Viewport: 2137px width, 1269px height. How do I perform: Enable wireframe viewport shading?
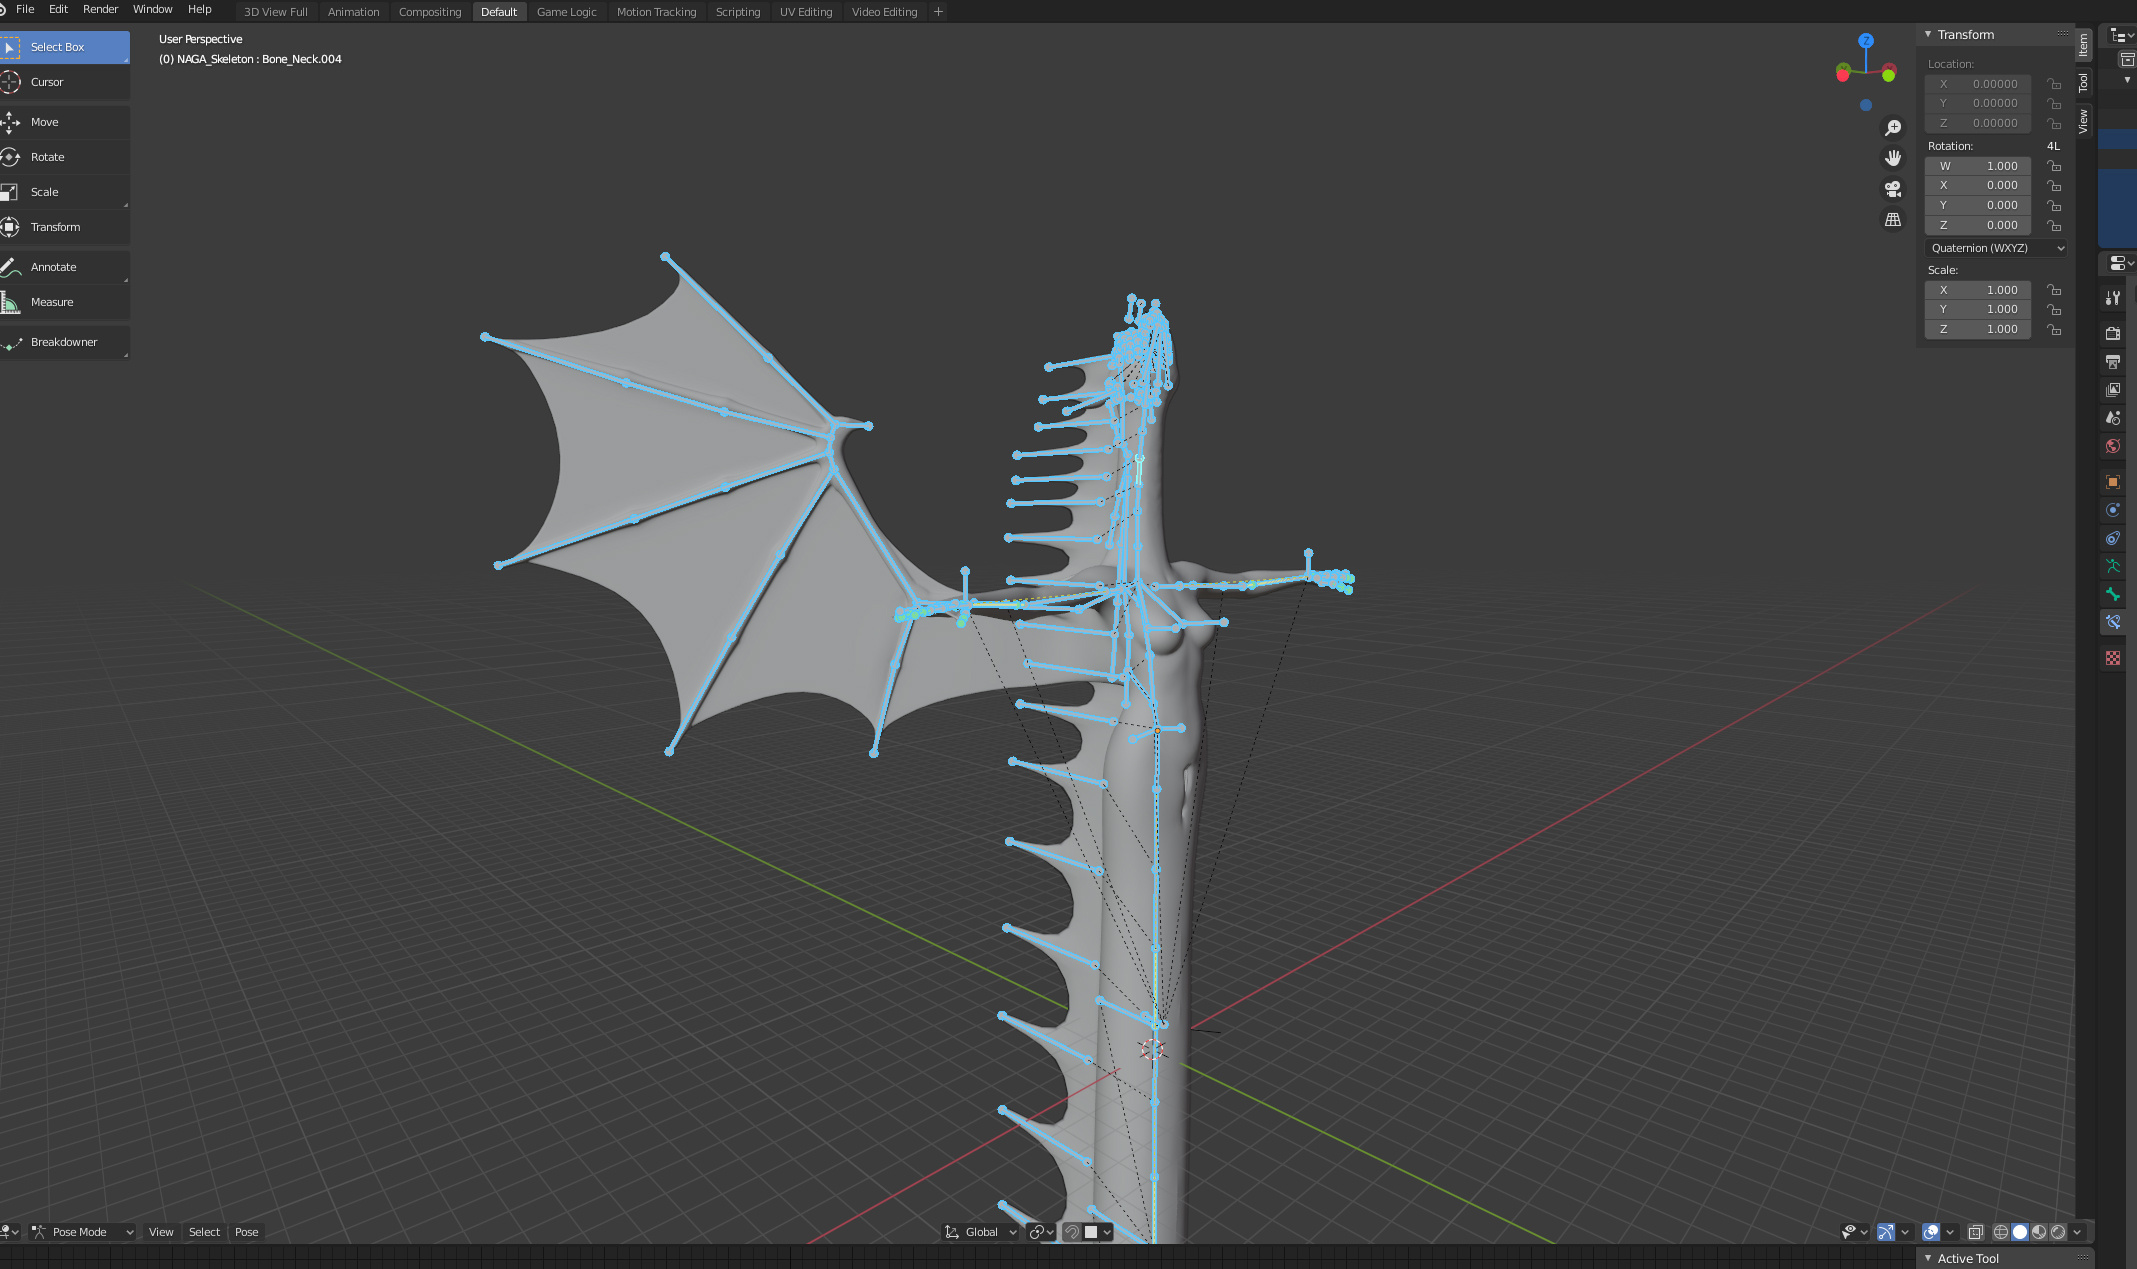(2000, 1232)
